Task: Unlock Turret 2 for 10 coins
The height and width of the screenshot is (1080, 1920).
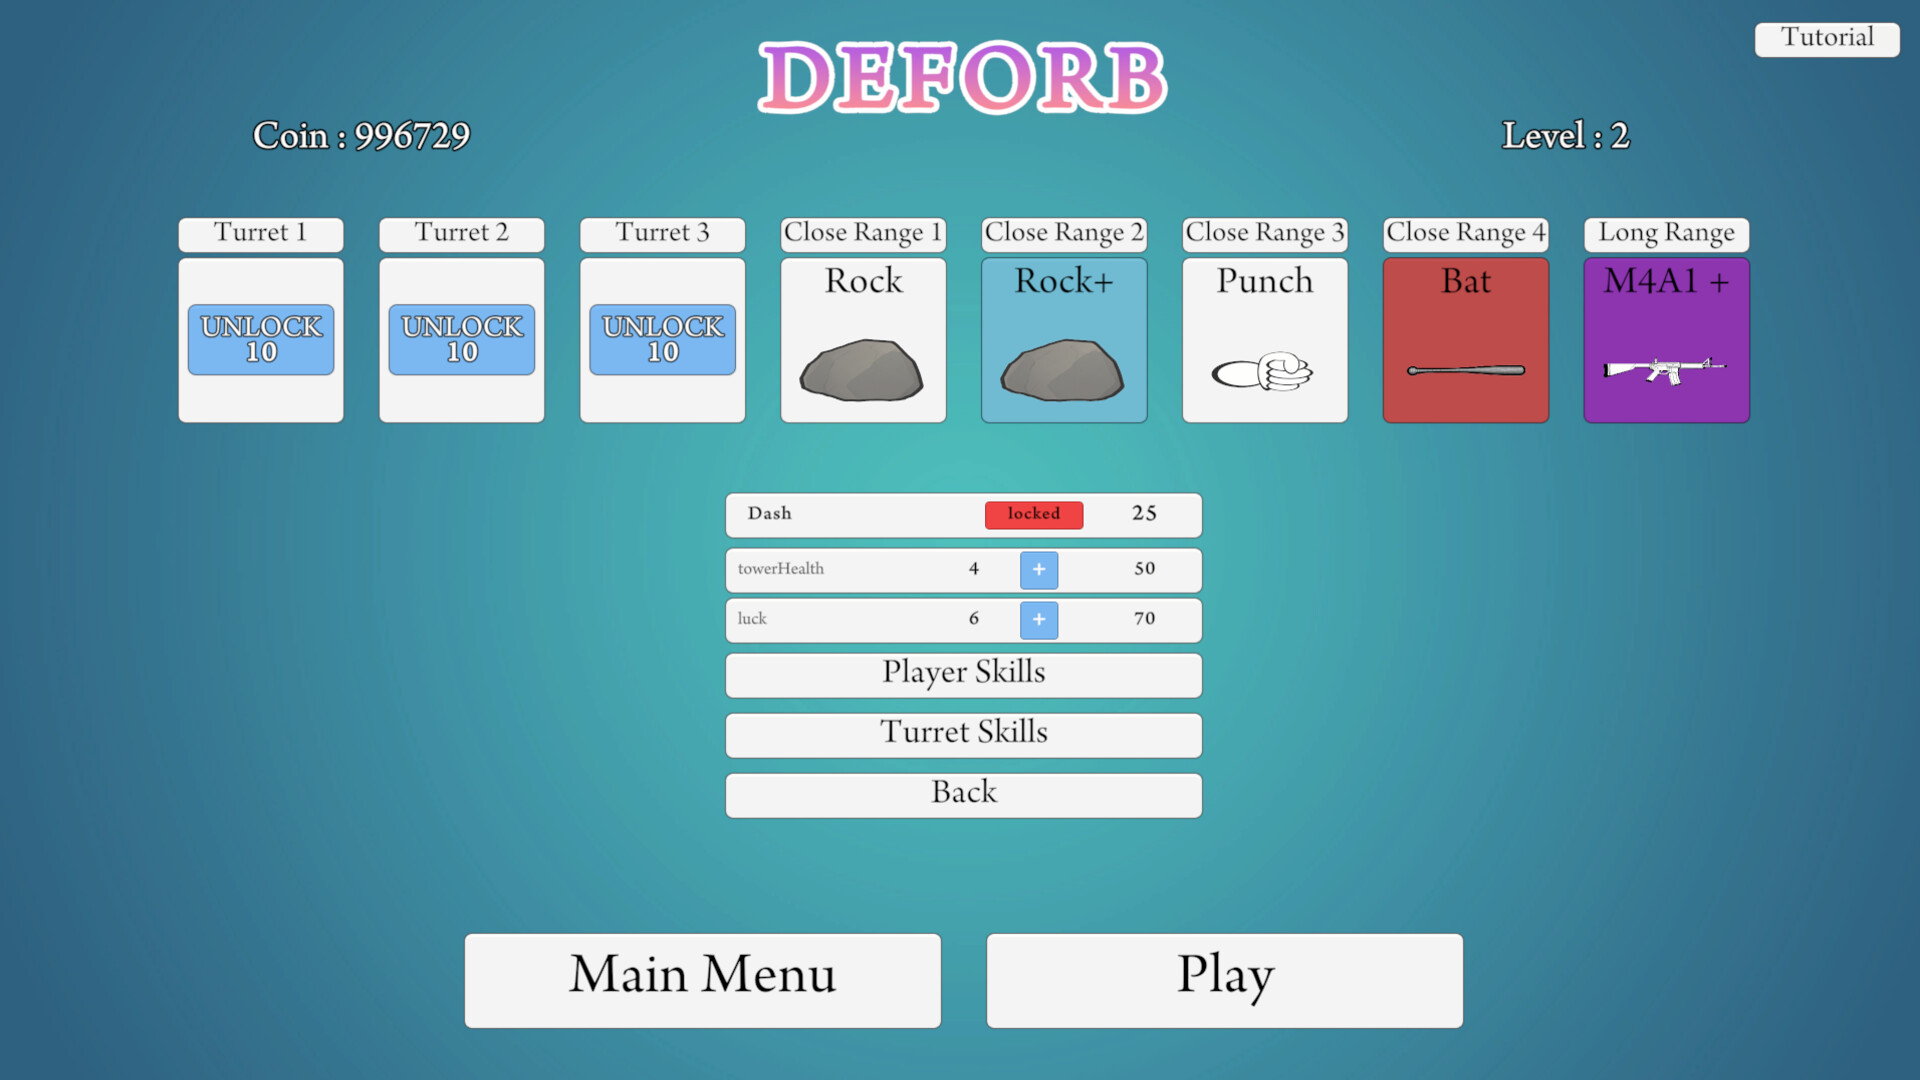Action: click(462, 340)
